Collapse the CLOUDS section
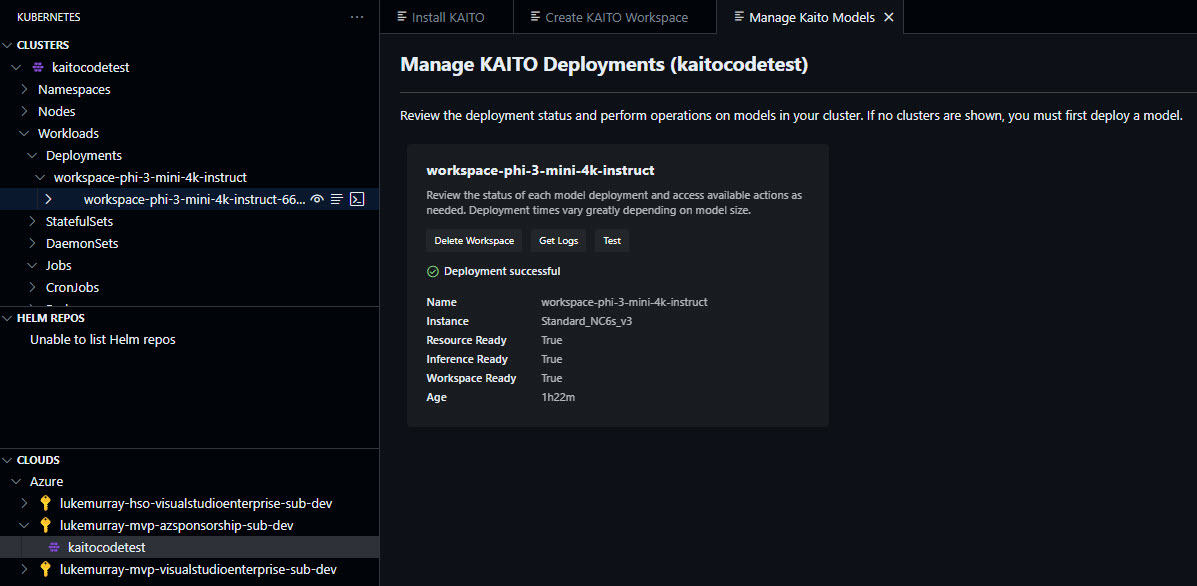The width and height of the screenshot is (1197, 586). pyautogui.click(x=8, y=460)
